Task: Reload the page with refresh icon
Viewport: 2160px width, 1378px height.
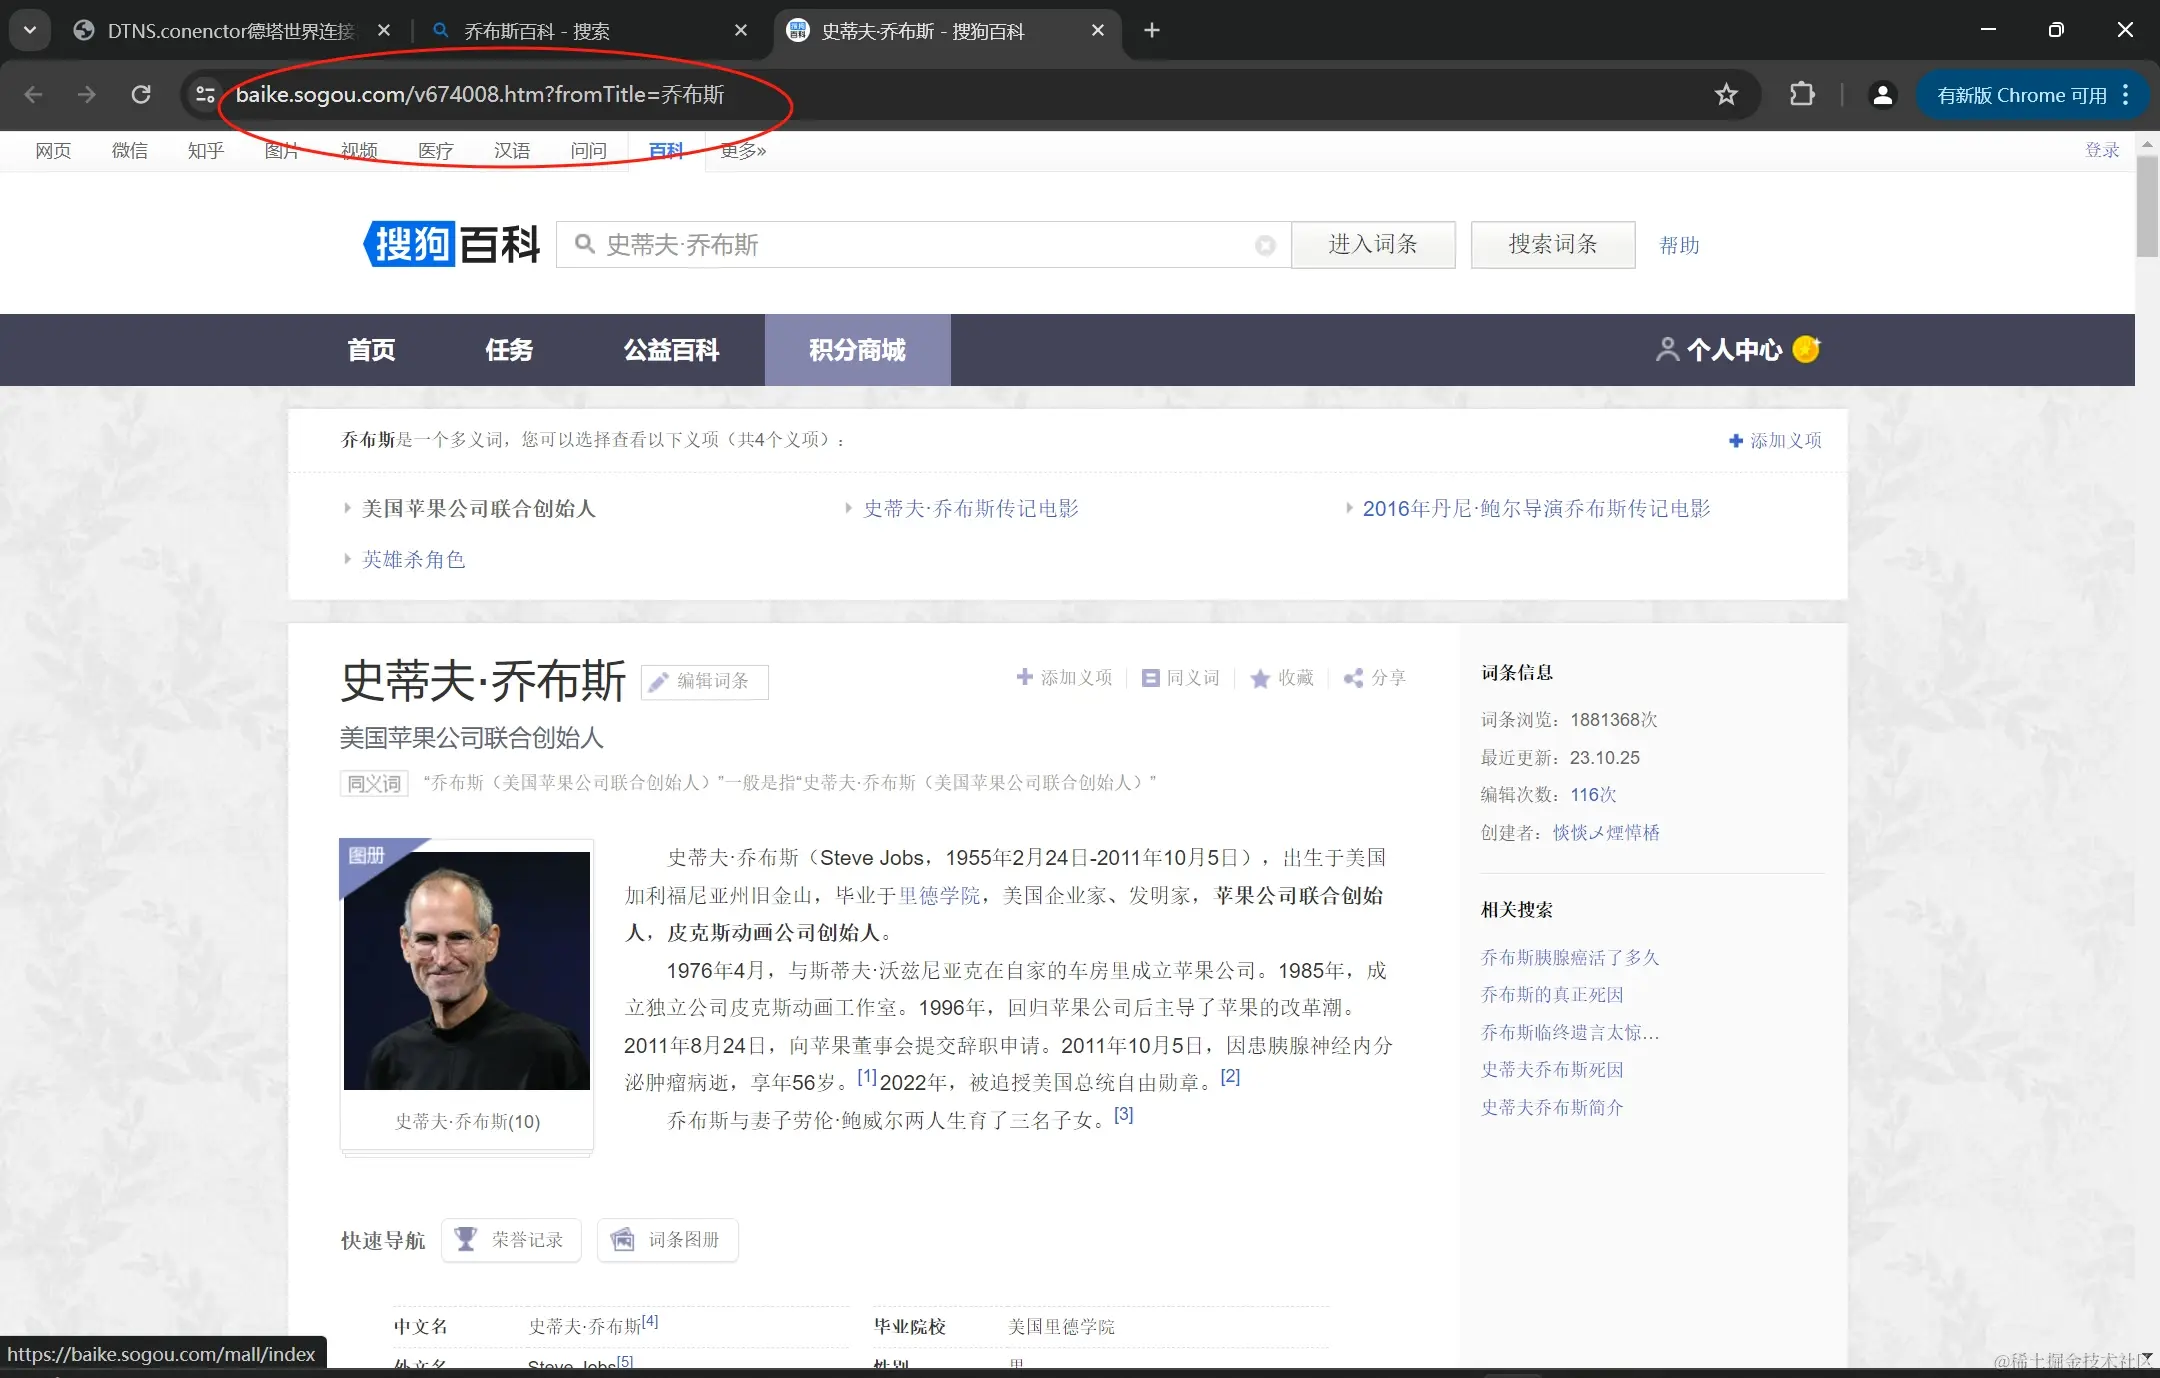Action: coord(141,95)
